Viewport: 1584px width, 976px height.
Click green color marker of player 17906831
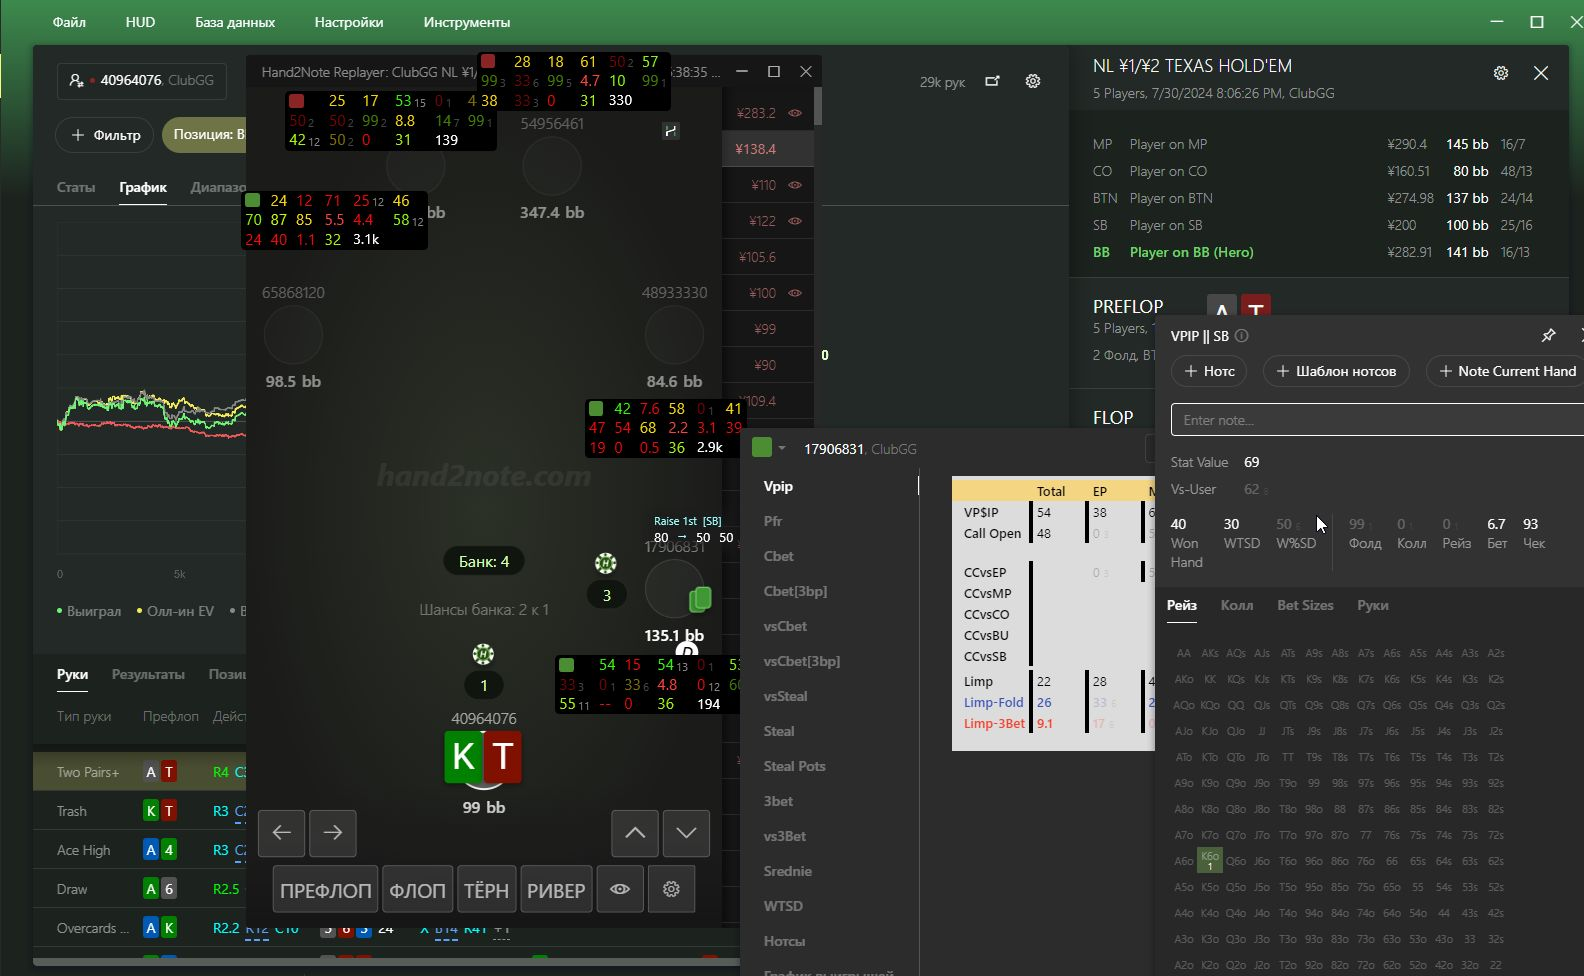click(x=762, y=448)
